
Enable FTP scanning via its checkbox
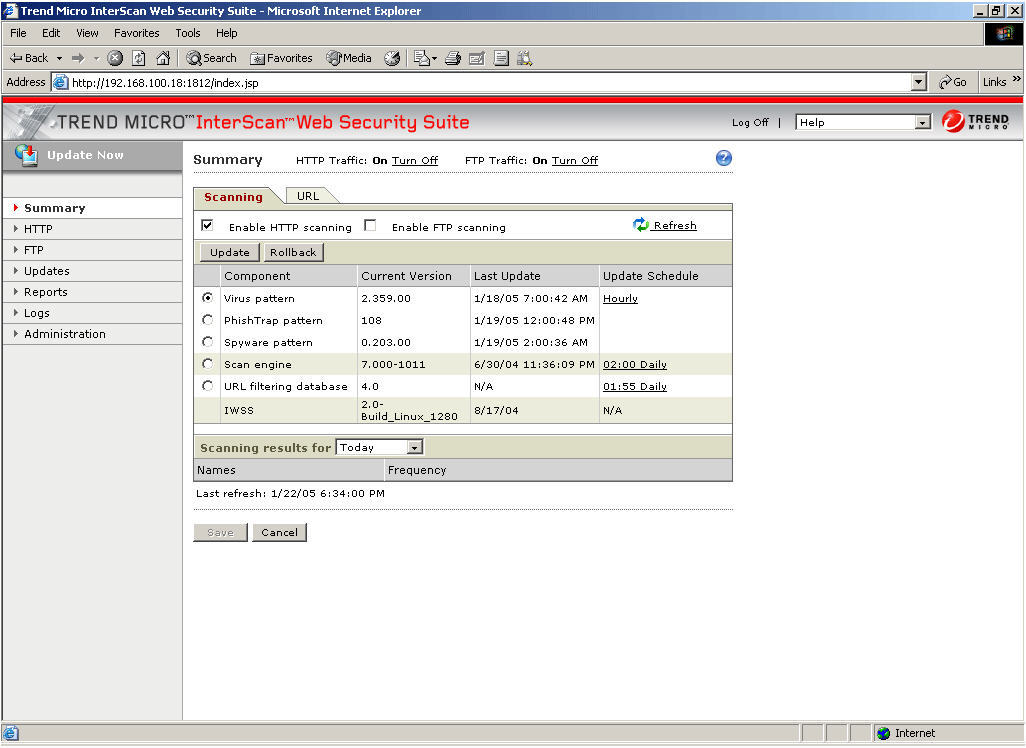[369, 225]
